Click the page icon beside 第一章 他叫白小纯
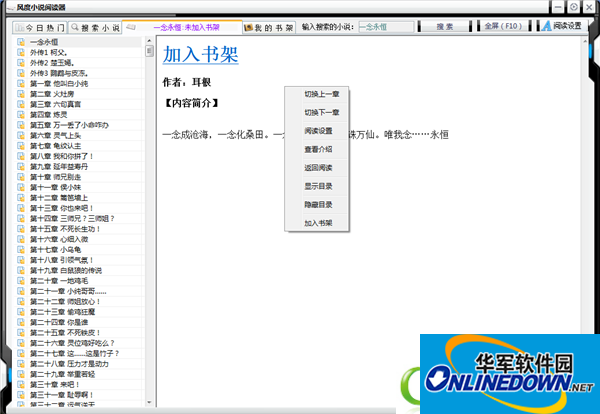600x414 pixels. click(x=21, y=83)
